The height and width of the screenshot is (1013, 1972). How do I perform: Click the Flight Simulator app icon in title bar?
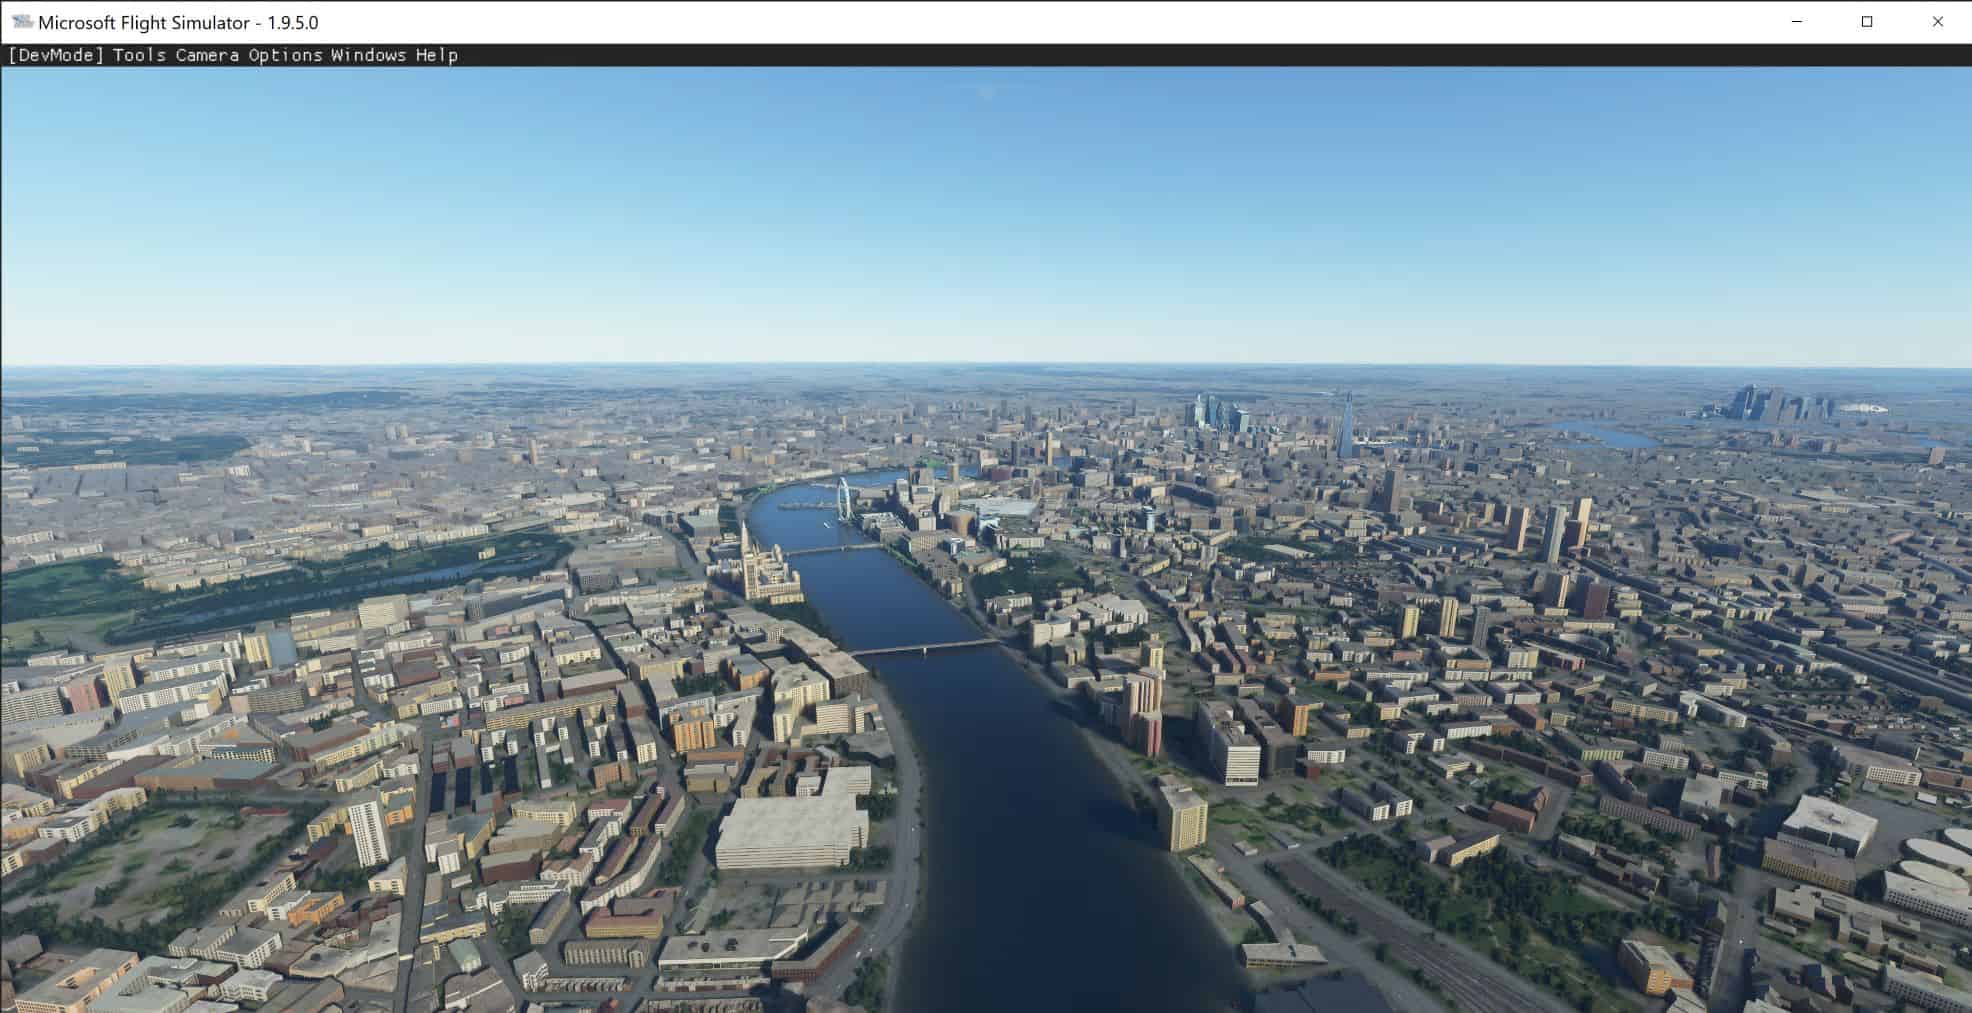(21, 22)
